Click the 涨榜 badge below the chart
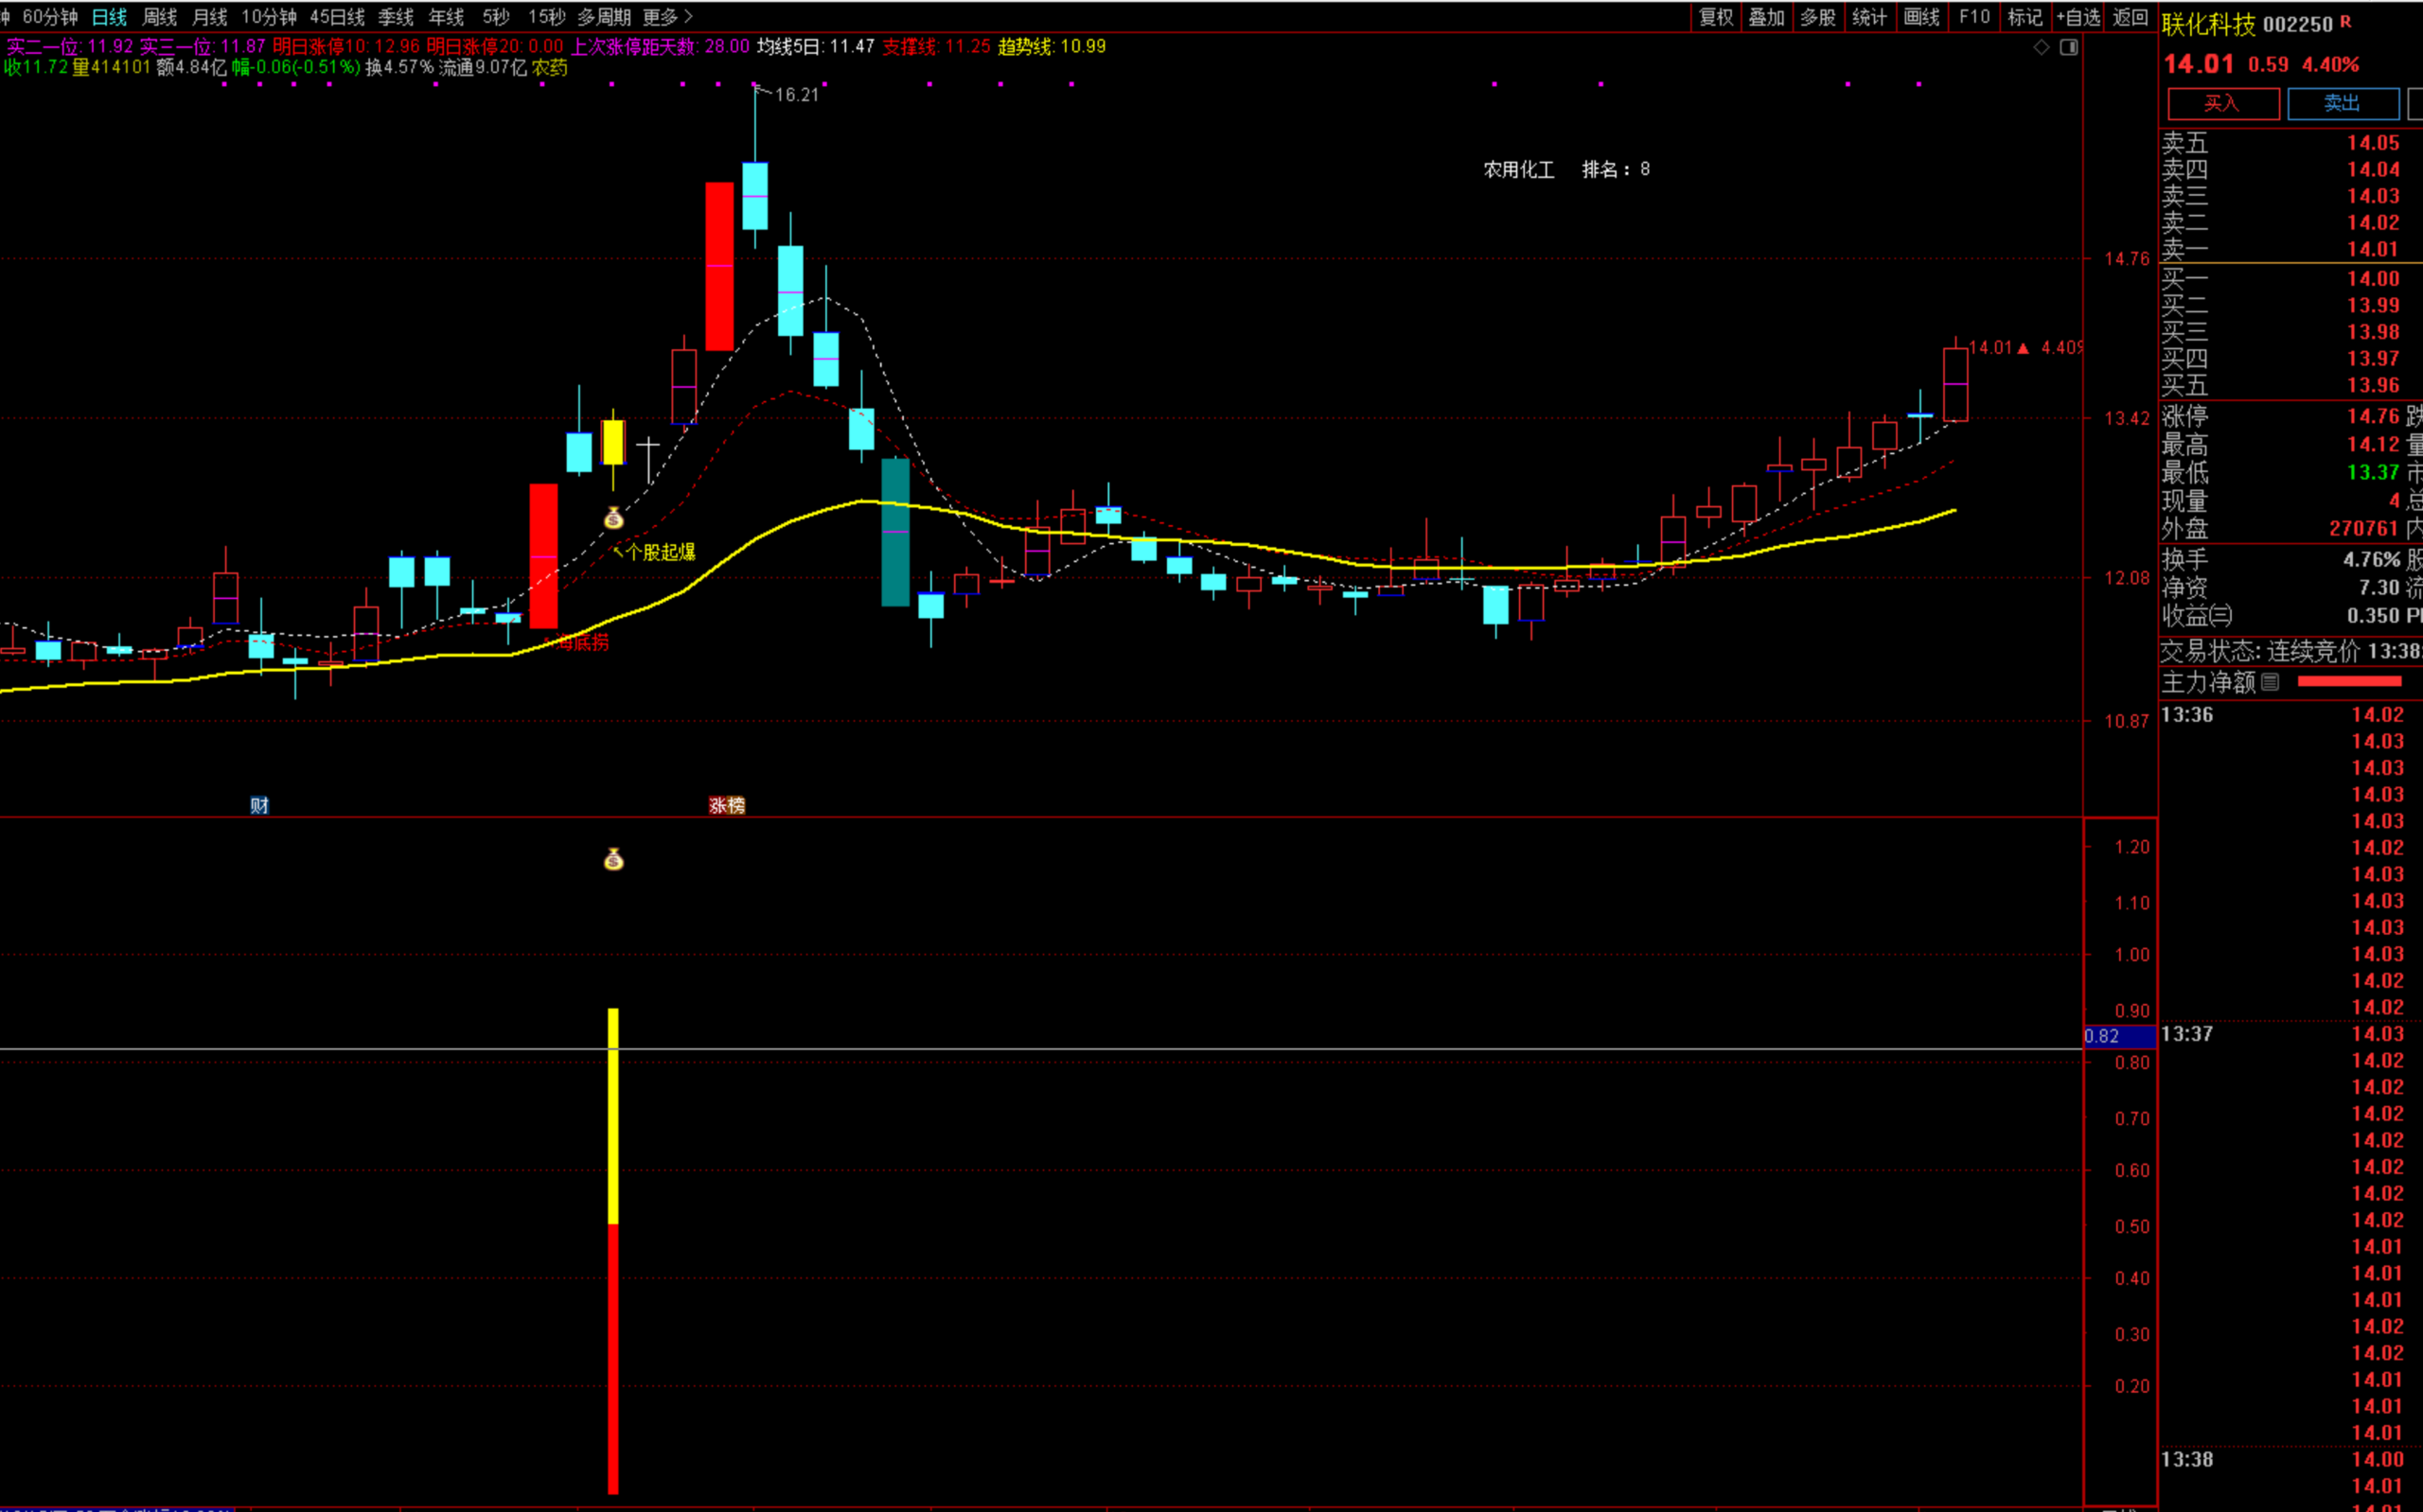2423x1512 pixels. point(727,805)
